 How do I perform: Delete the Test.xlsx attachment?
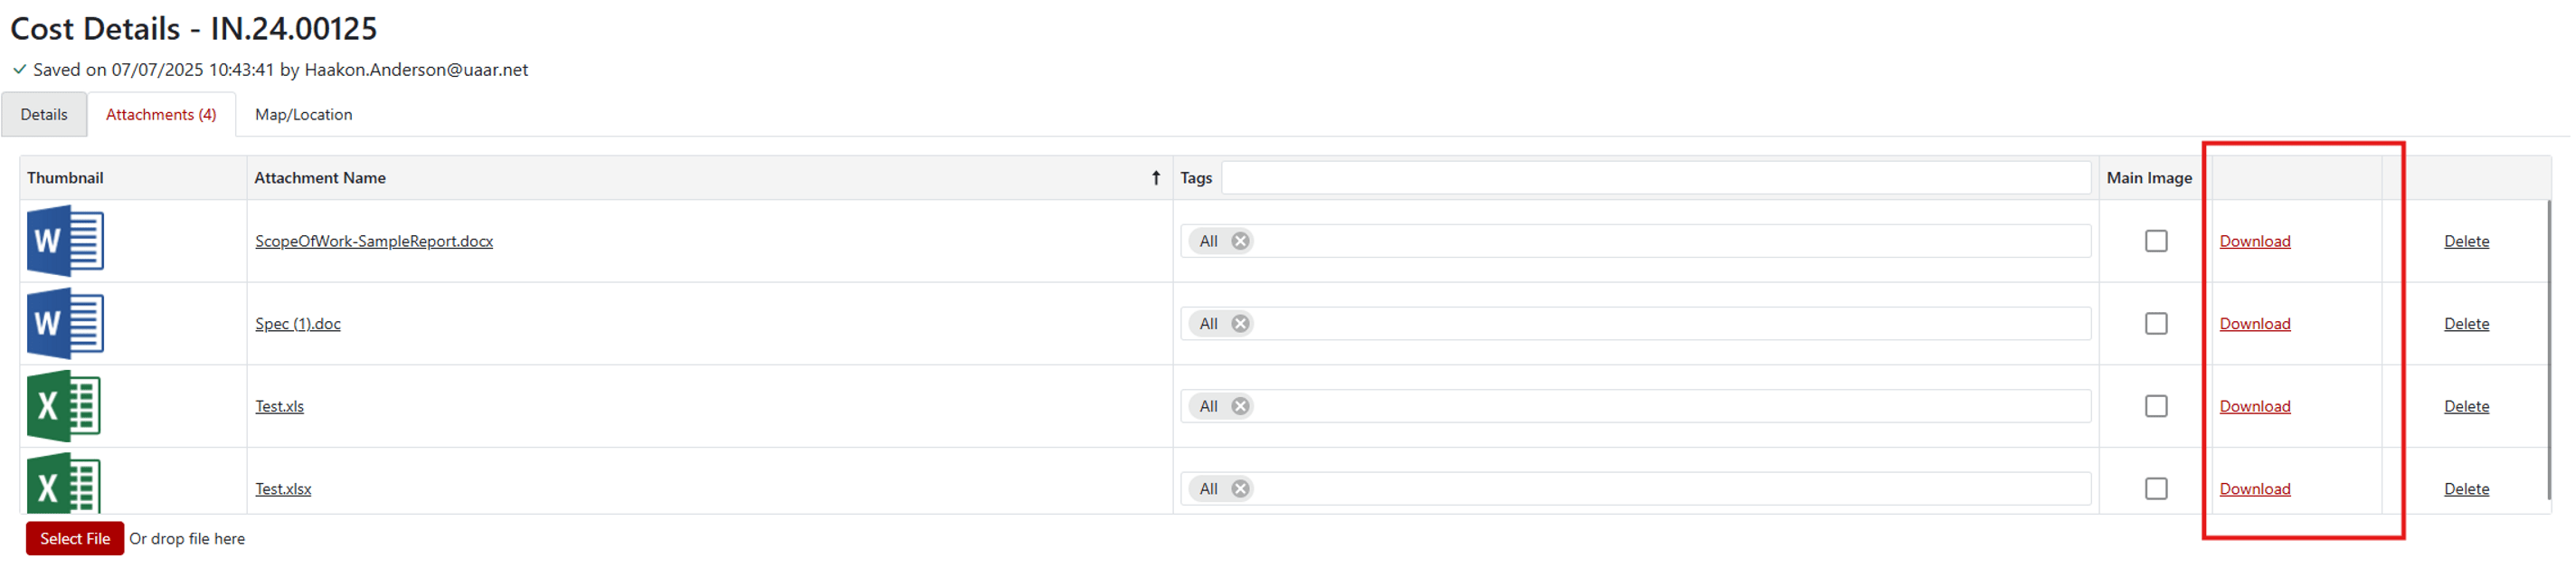tap(2466, 489)
